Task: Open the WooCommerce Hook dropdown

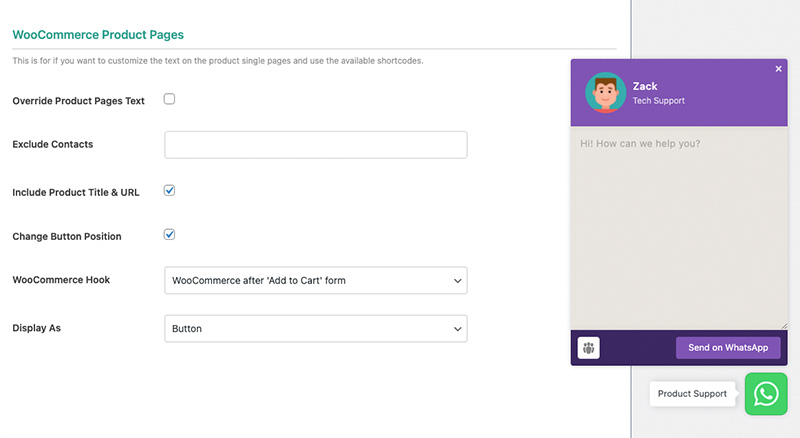Action: (315, 281)
